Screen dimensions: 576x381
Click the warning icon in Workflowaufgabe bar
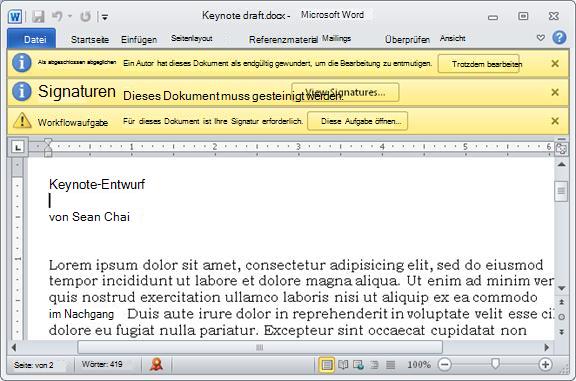coord(22,121)
